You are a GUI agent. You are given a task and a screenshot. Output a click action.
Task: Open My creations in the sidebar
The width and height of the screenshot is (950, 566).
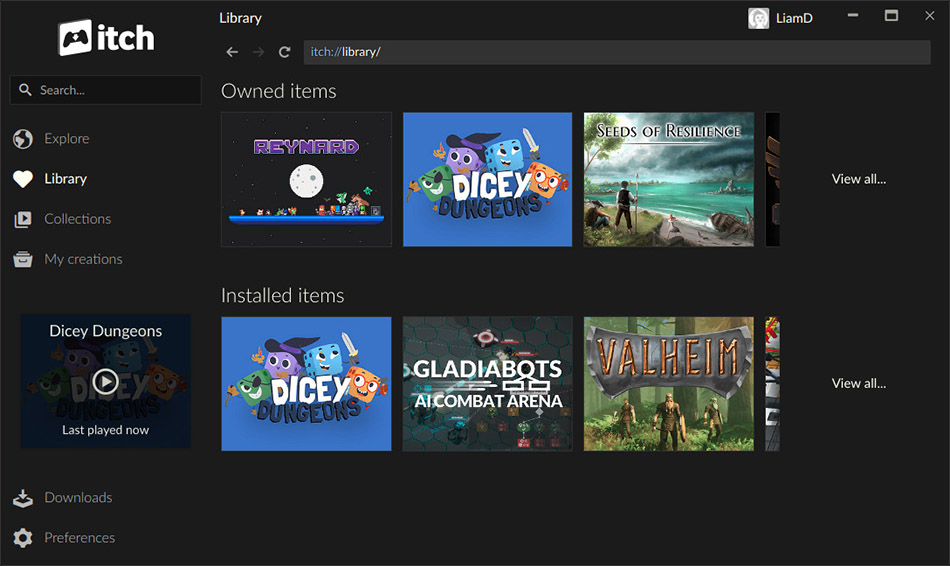[83, 259]
